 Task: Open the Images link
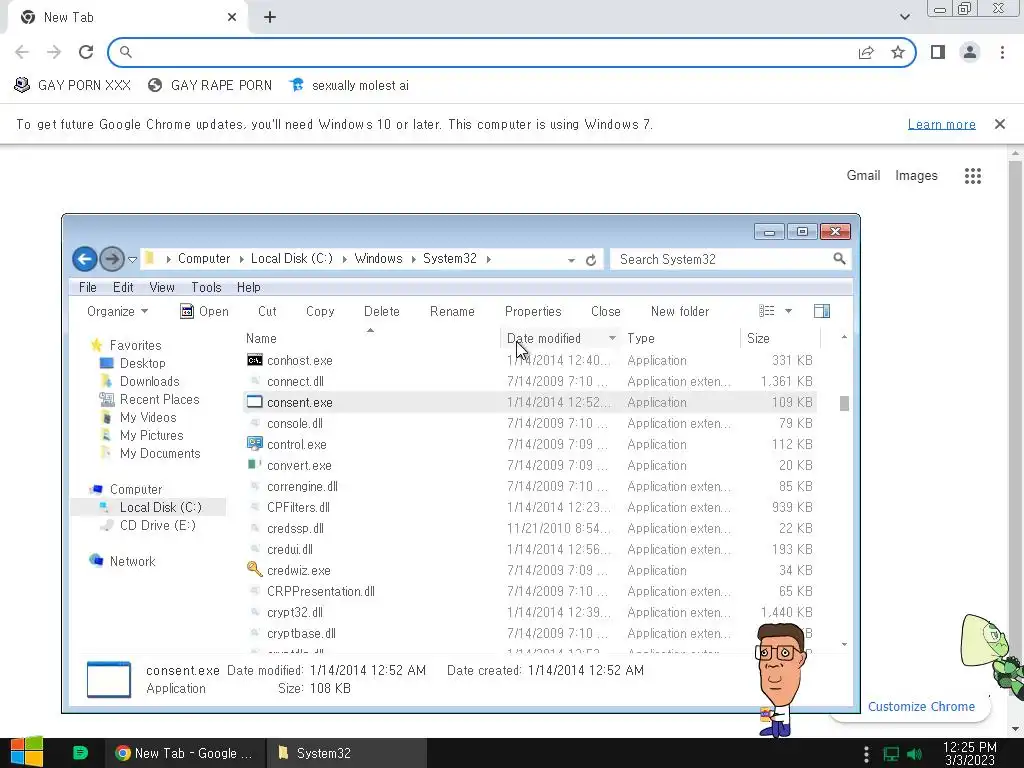(x=916, y=176)
